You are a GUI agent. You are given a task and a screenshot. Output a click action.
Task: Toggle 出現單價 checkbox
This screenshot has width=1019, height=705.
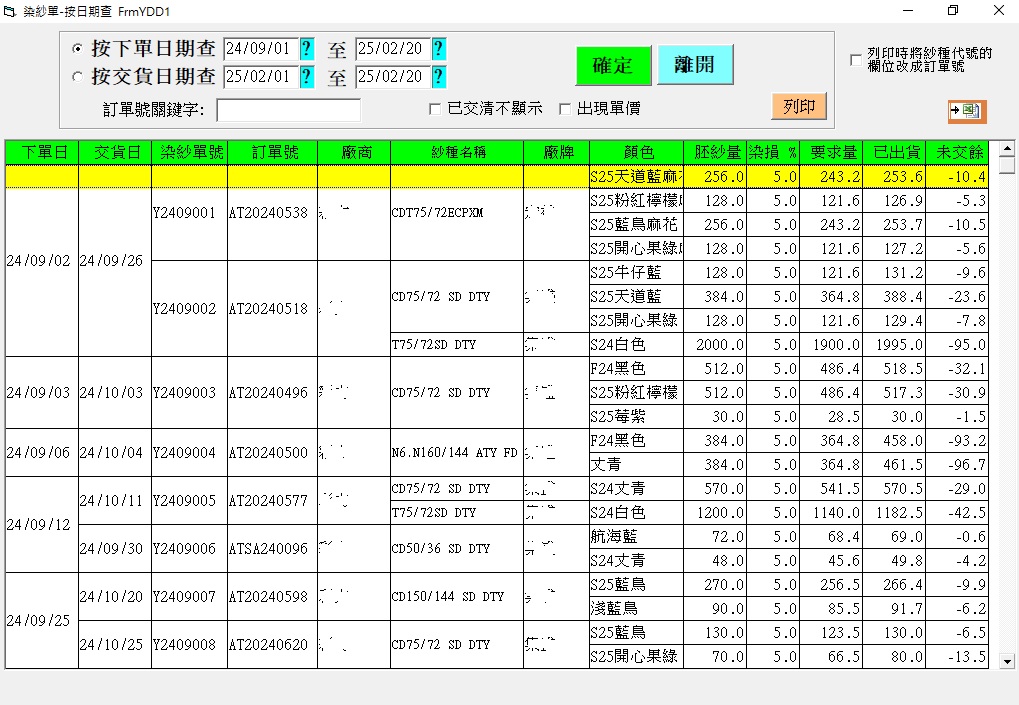coord(565,109)
